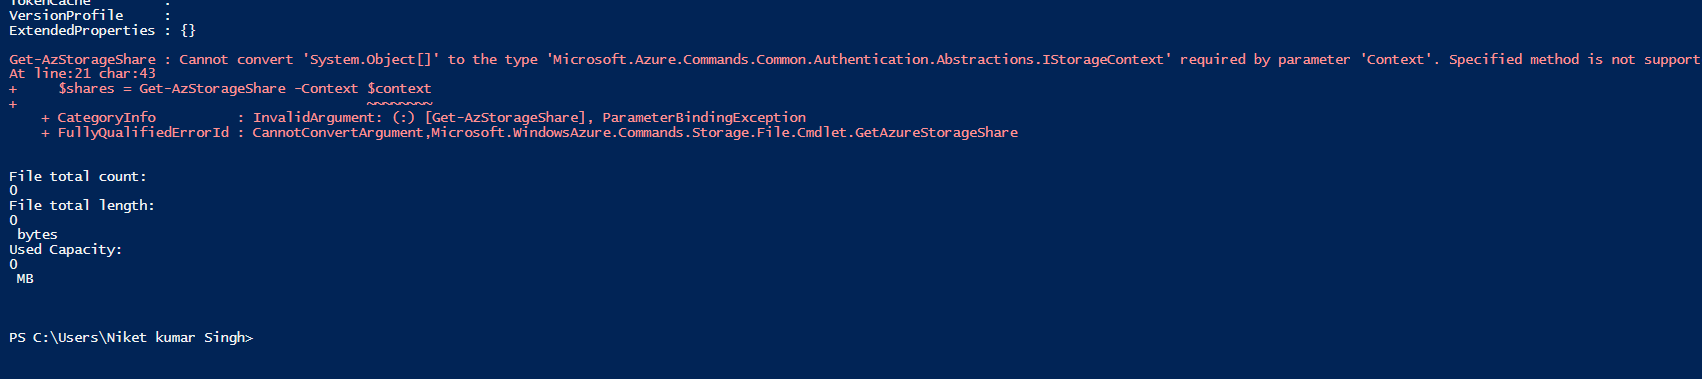Click the VersionProfile output line
Viewport: 1702px width, 379px height.
point(89,16)
